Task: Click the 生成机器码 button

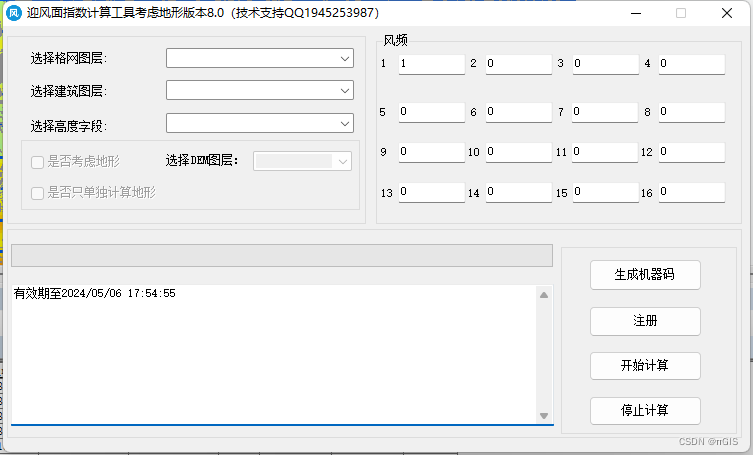Action: 645,275
